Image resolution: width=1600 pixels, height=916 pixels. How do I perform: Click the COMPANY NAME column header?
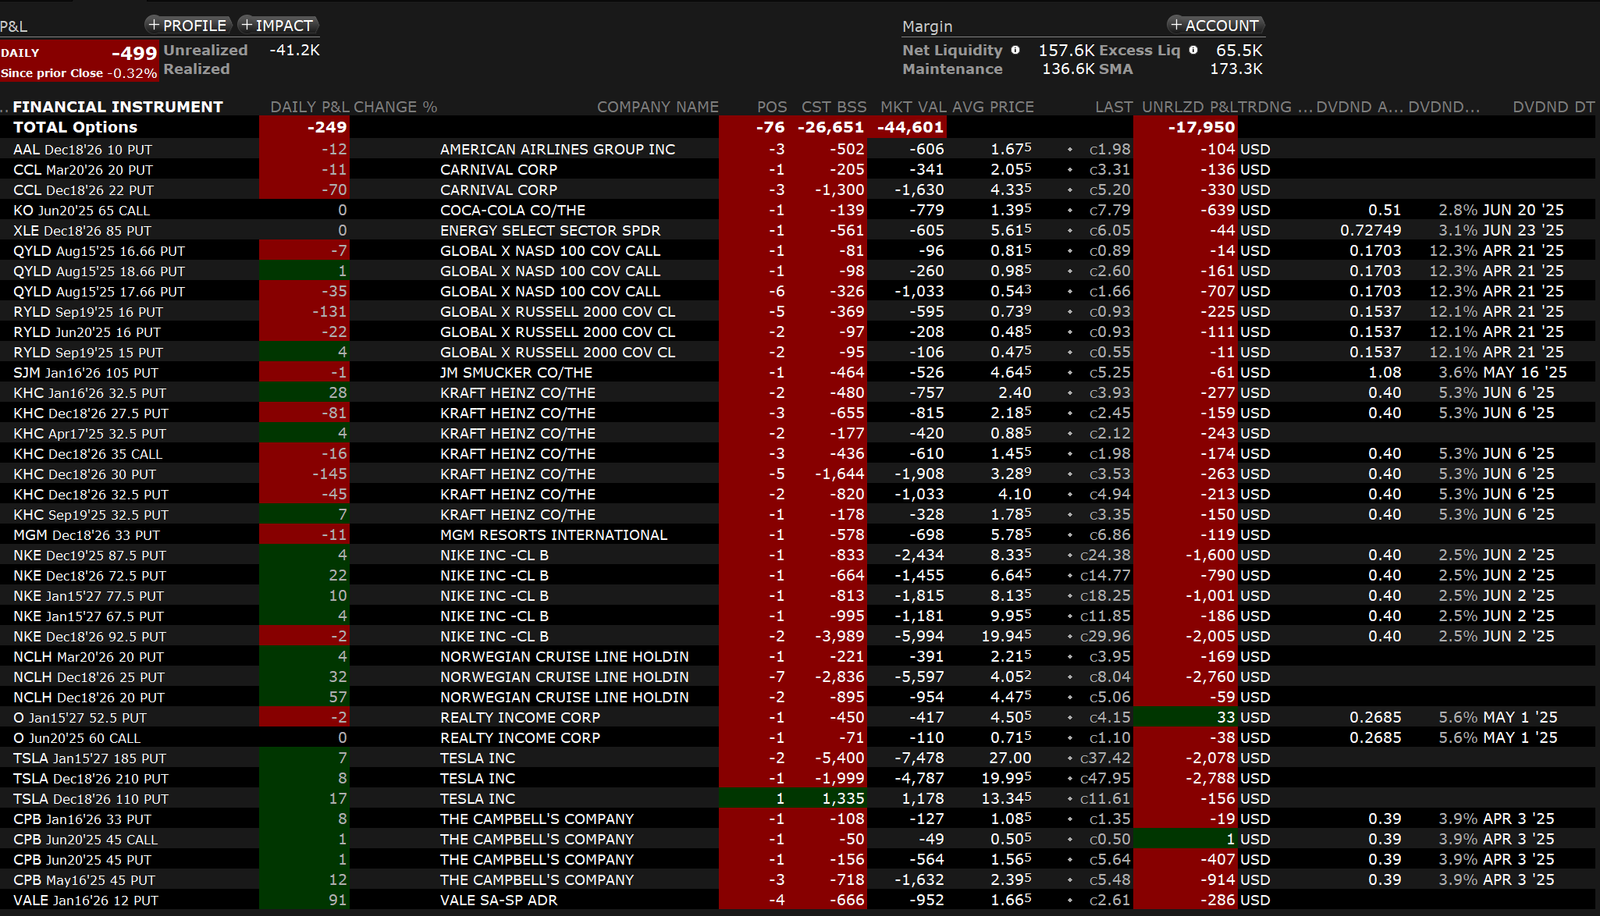[x=657, y=107]
